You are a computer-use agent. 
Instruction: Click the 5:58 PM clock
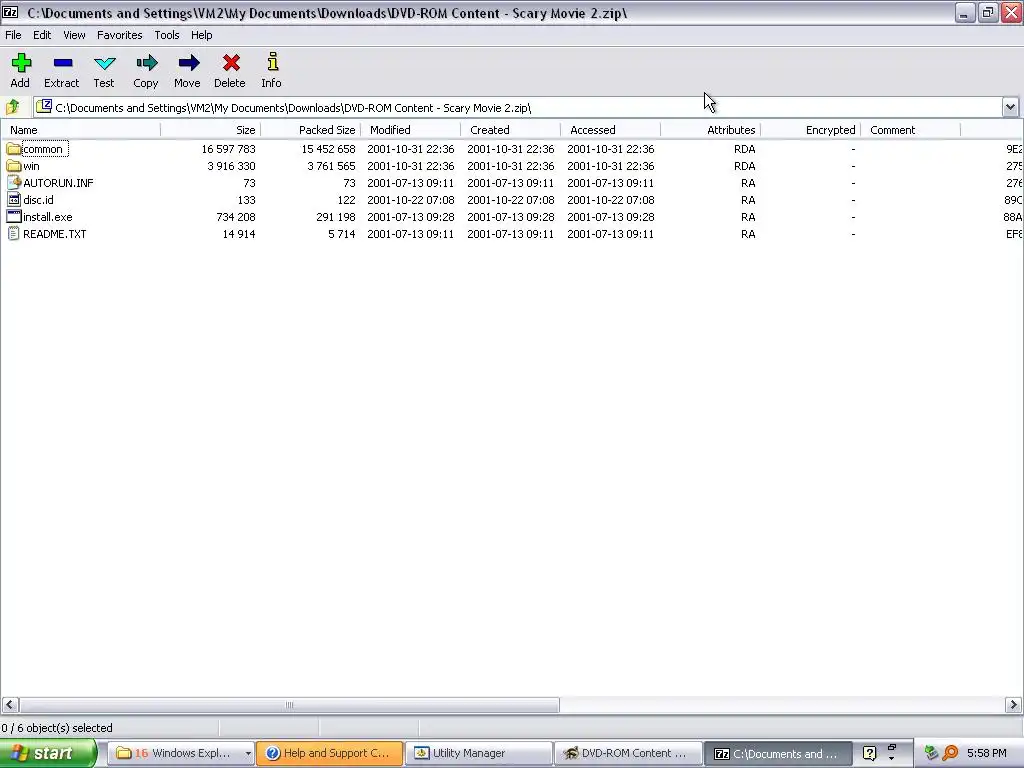987,753
